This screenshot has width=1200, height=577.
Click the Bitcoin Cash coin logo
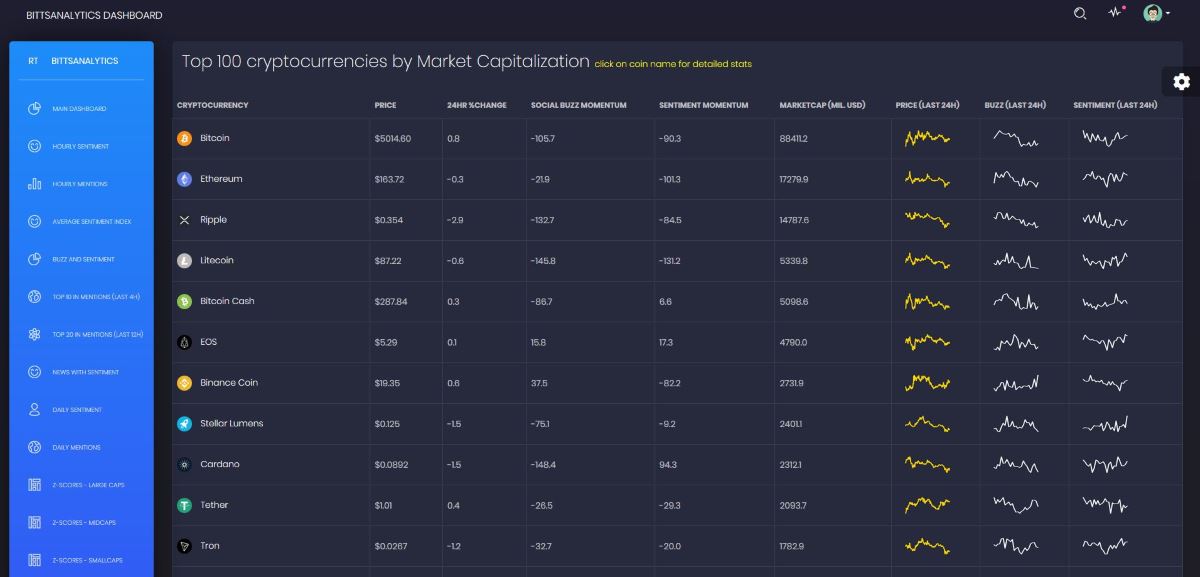[x=184, y=301]
